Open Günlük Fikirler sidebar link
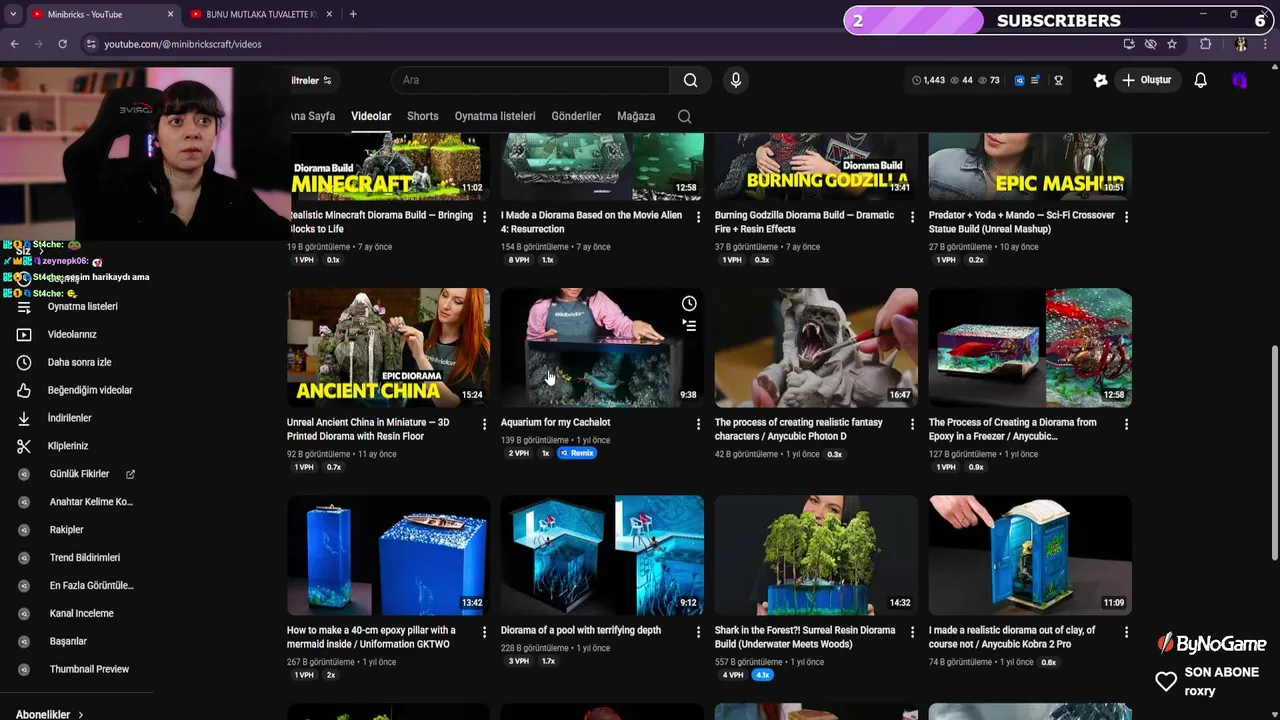Image resolution: width=1280 pixels, height=720 pixels. [79, 474]
